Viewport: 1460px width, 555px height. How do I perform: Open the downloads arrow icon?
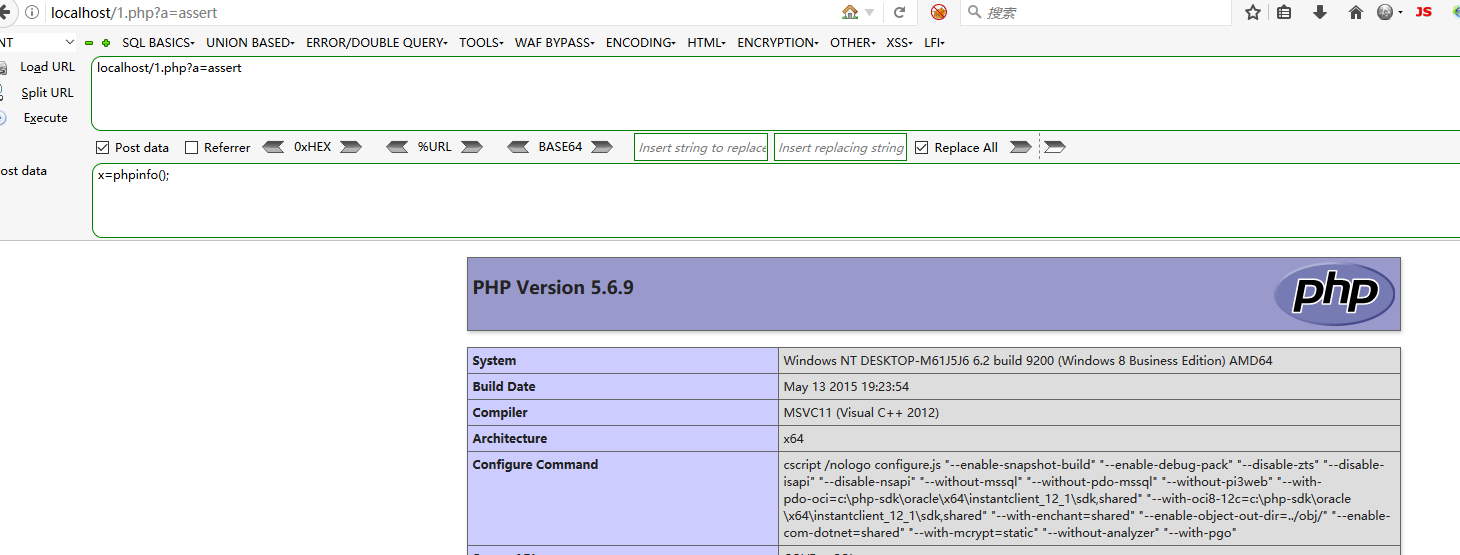point(1320,13)
